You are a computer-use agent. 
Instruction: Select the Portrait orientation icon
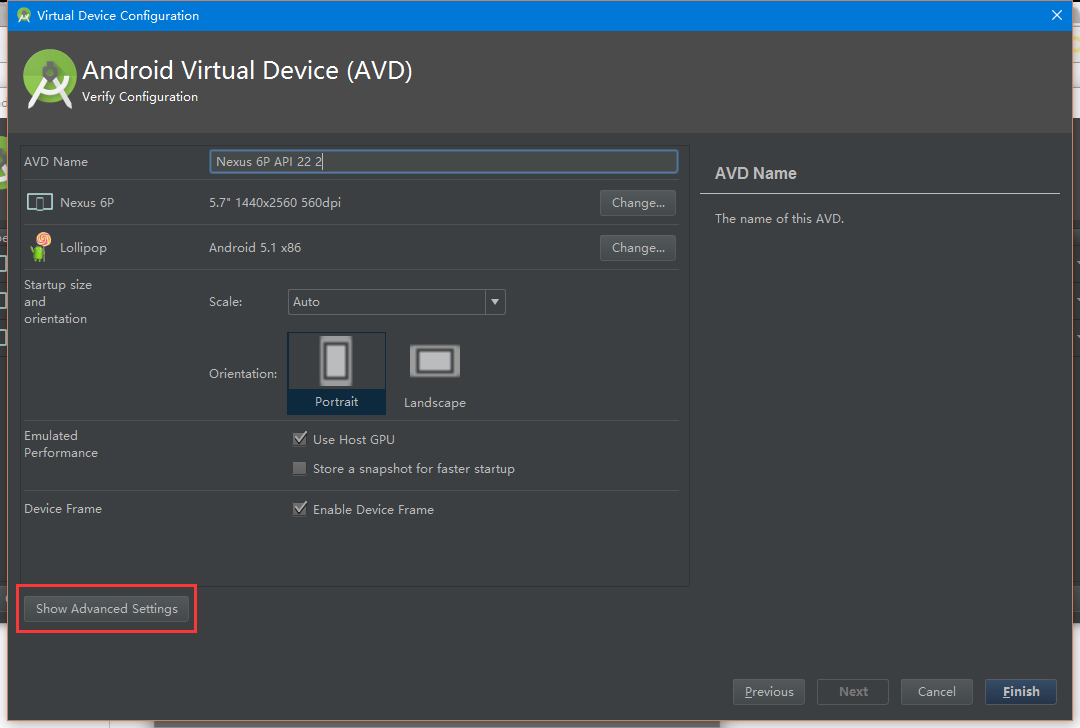[x=336, y=362]
